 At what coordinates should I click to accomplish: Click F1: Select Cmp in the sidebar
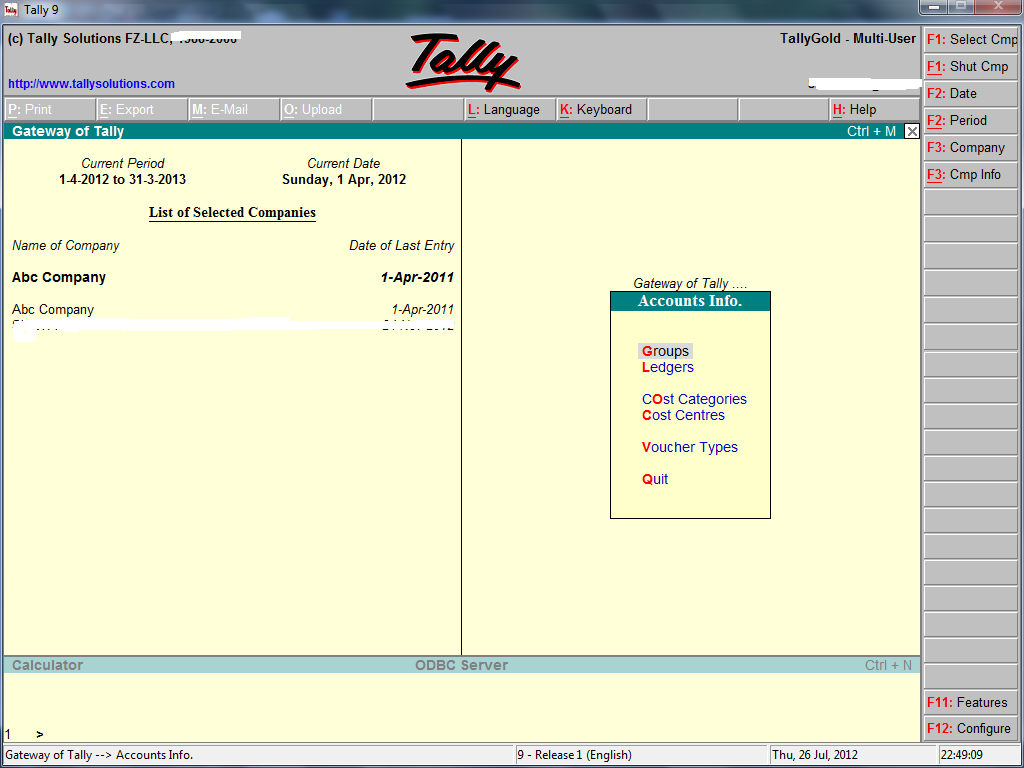[971, 39]
